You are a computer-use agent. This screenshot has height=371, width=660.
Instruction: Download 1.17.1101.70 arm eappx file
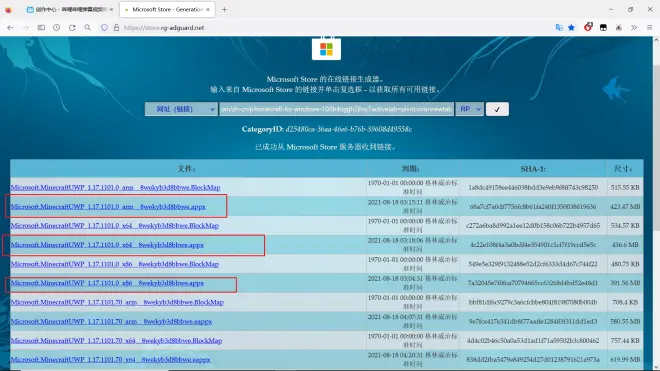[x=112, y=321]
